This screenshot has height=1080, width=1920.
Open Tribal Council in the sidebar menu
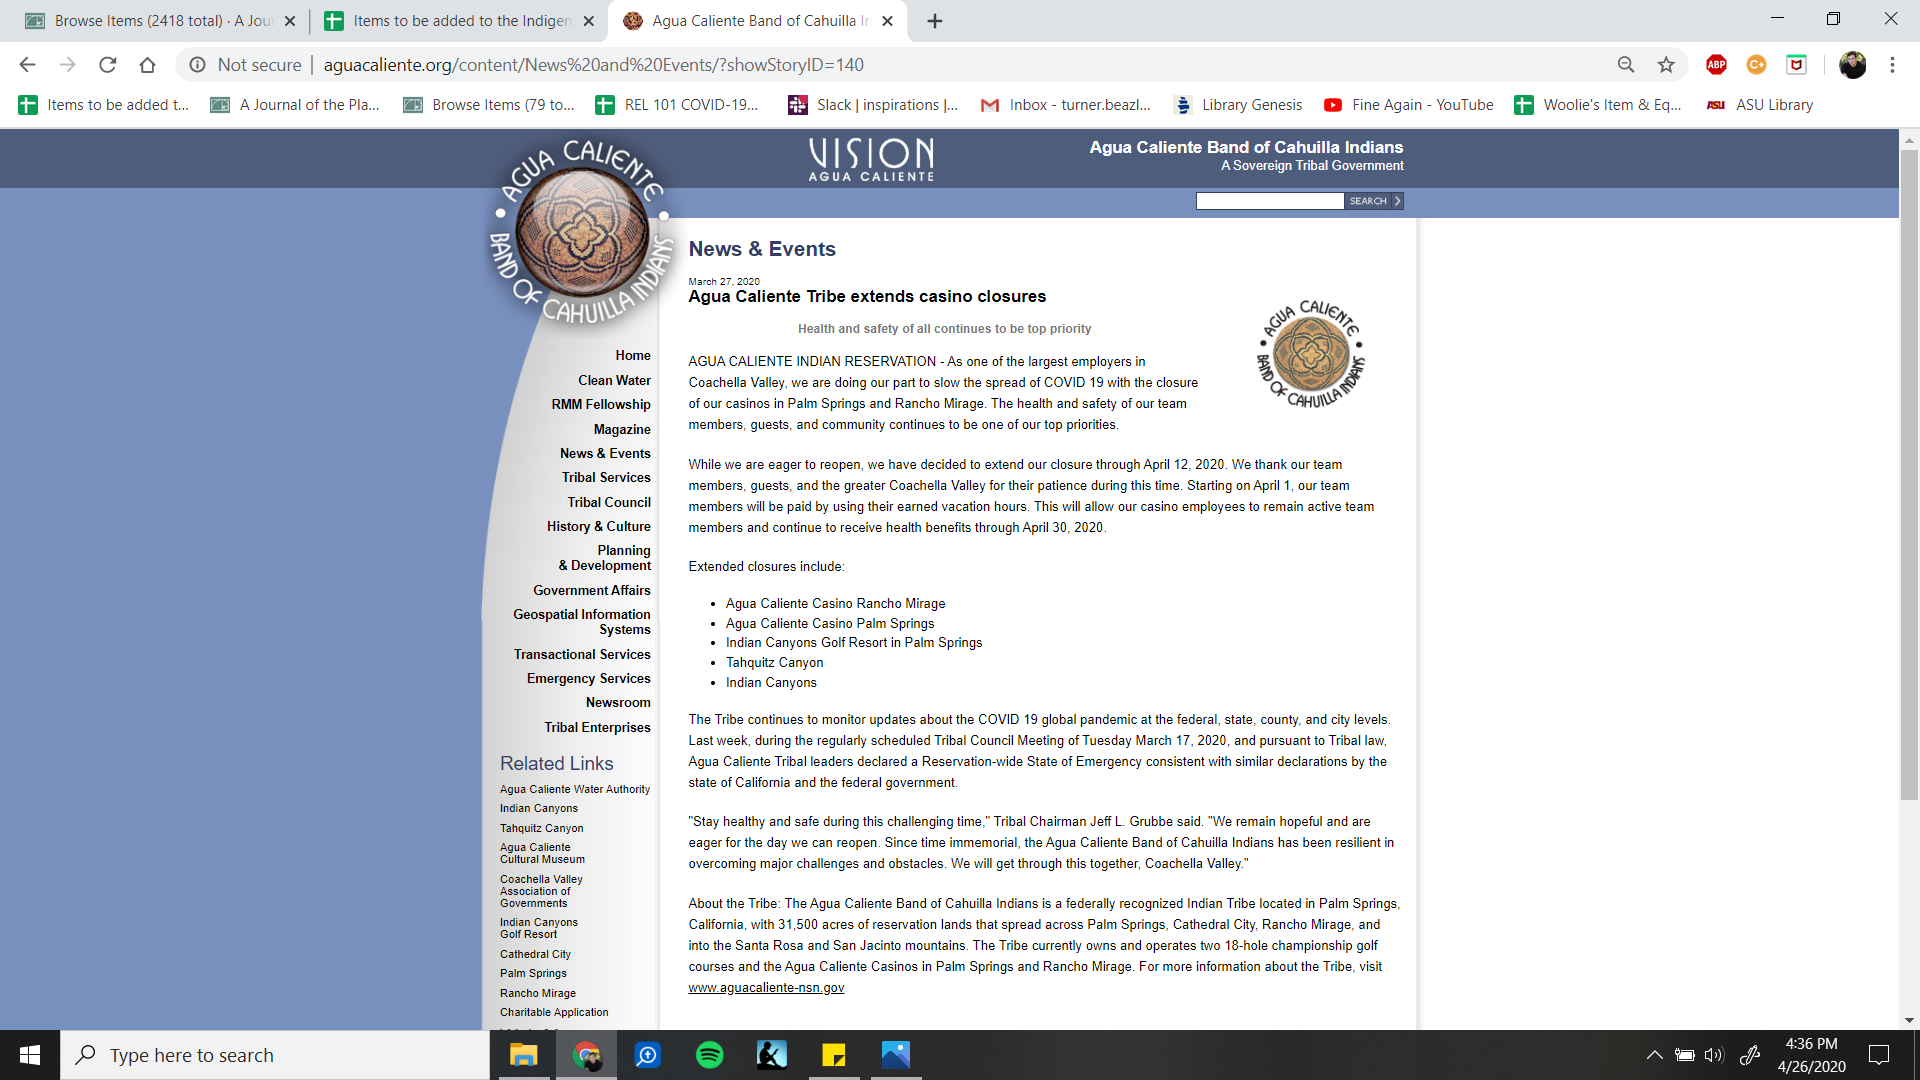tap(608, 502)
